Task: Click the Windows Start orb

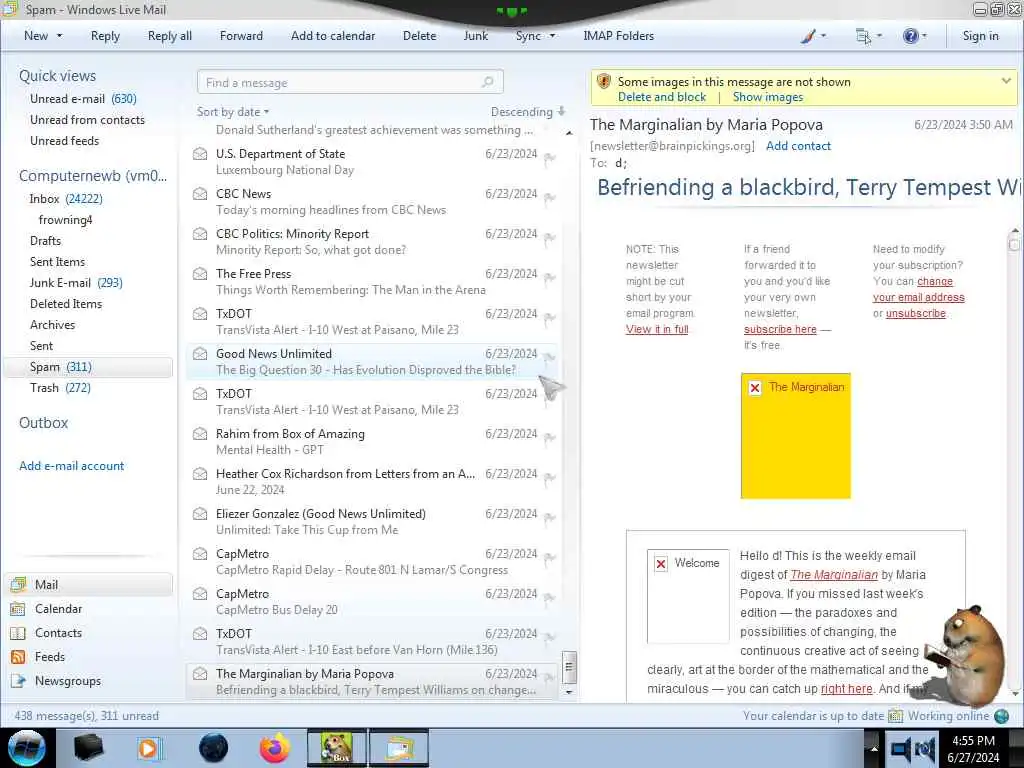Action: (26, 748)
